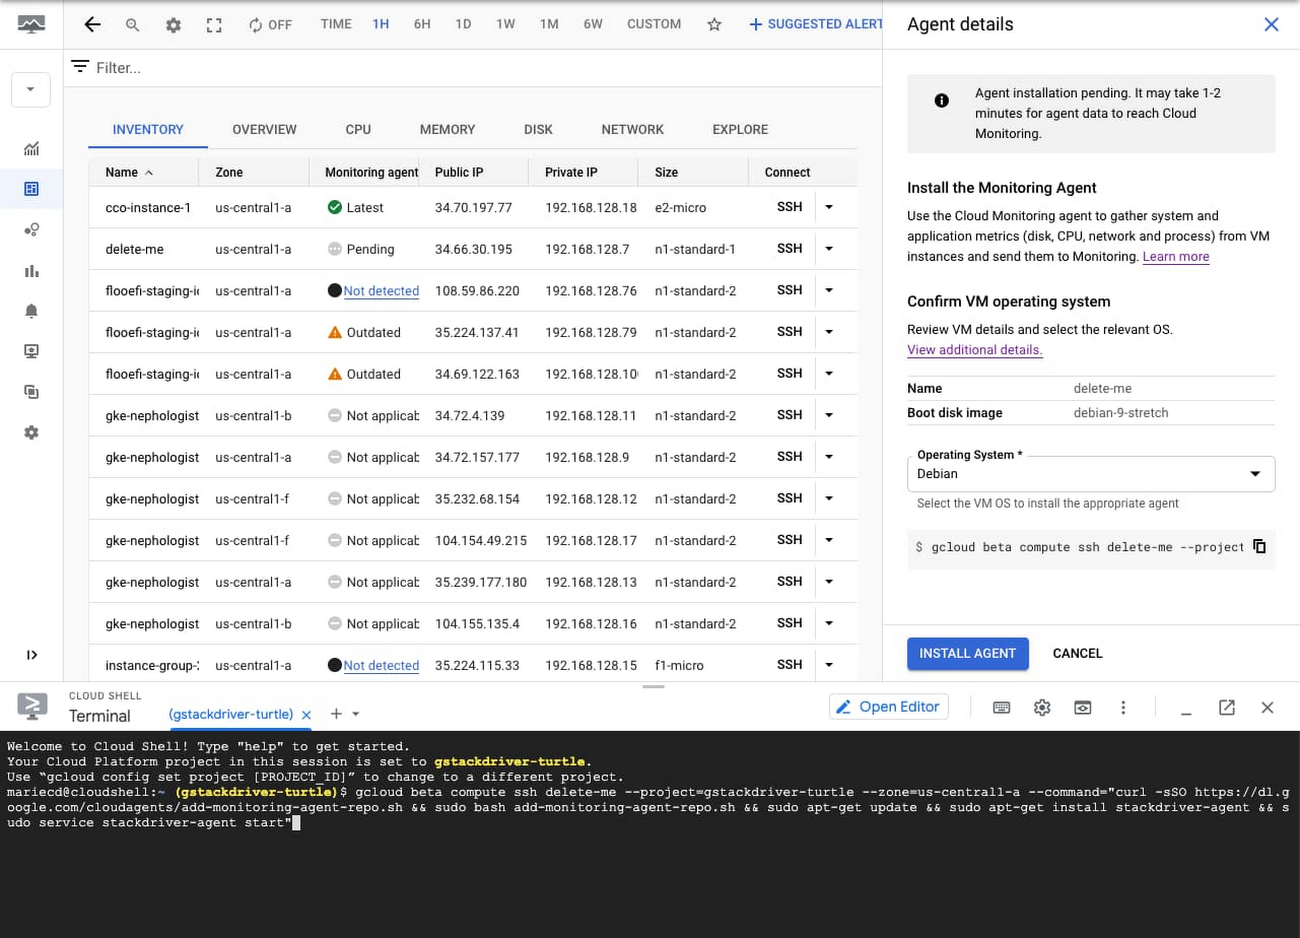Viewport: 1300px width, 938px height.
Task: Click inside the Cloud Shell terminal area
Action: pyautogui.click(x=650, y=834)
